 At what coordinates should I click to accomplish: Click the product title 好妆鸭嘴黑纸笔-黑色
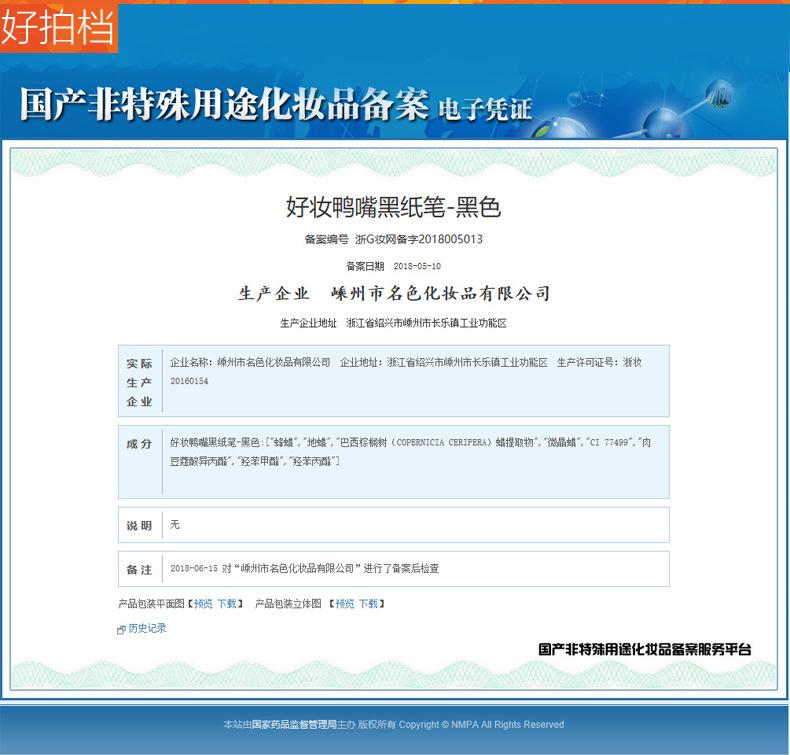[393, 207]
